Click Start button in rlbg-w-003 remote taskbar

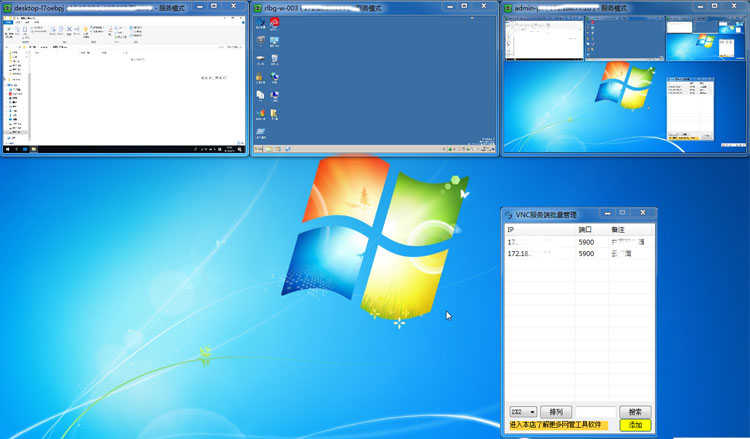258,149
